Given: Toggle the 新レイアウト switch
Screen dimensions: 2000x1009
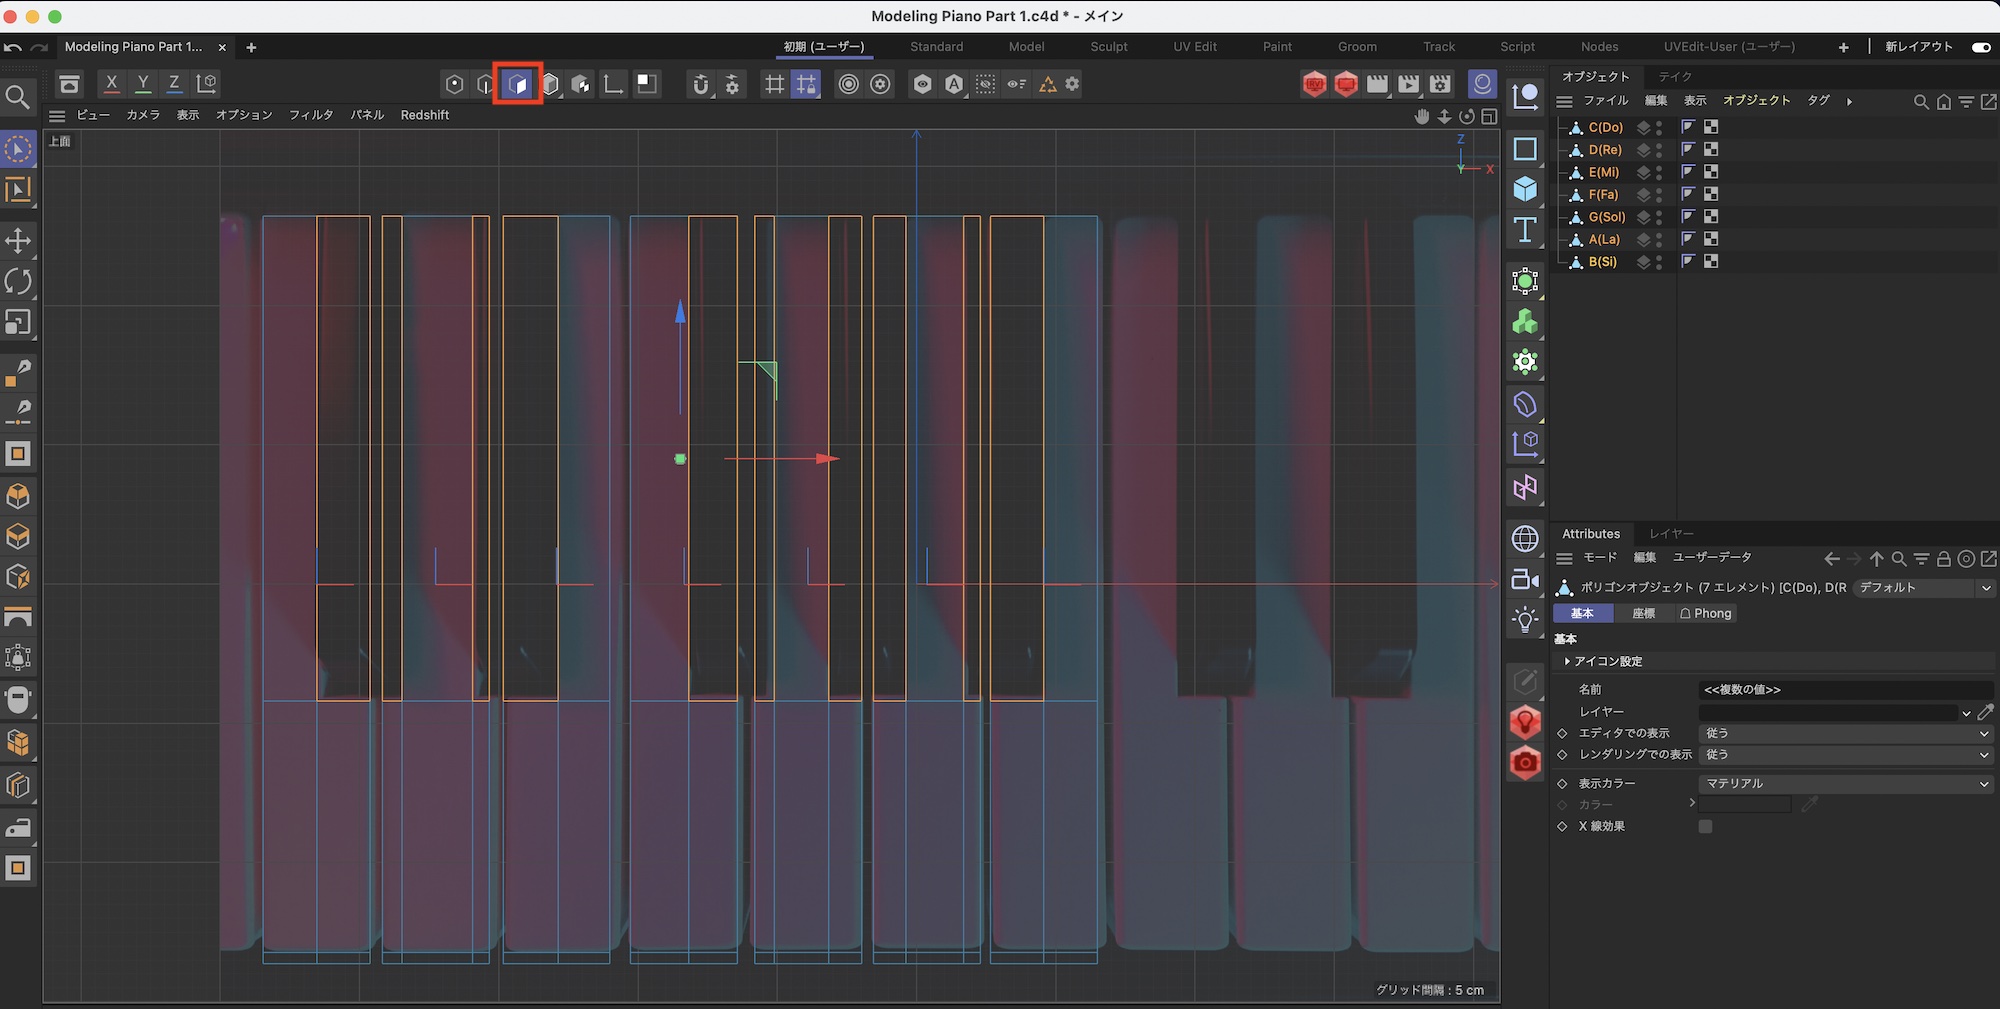Looking at the screenshot, I should (1980, 47).
